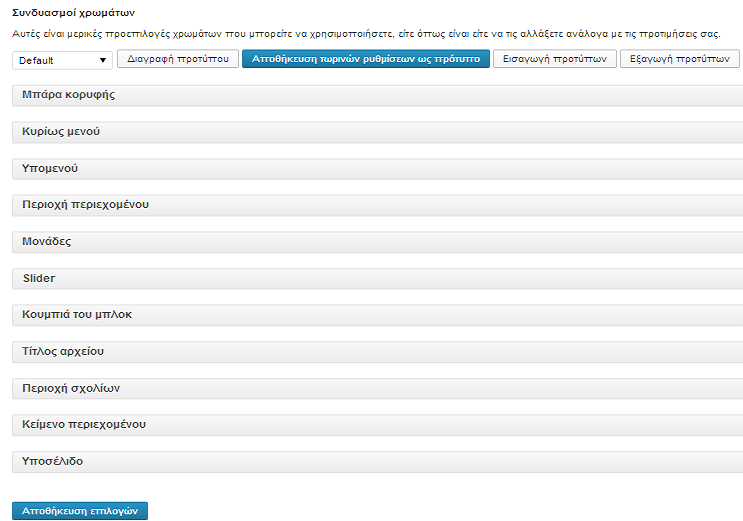Expand the Υπομενού section
The height and width of the screenshot is (521, 743).
378,169
